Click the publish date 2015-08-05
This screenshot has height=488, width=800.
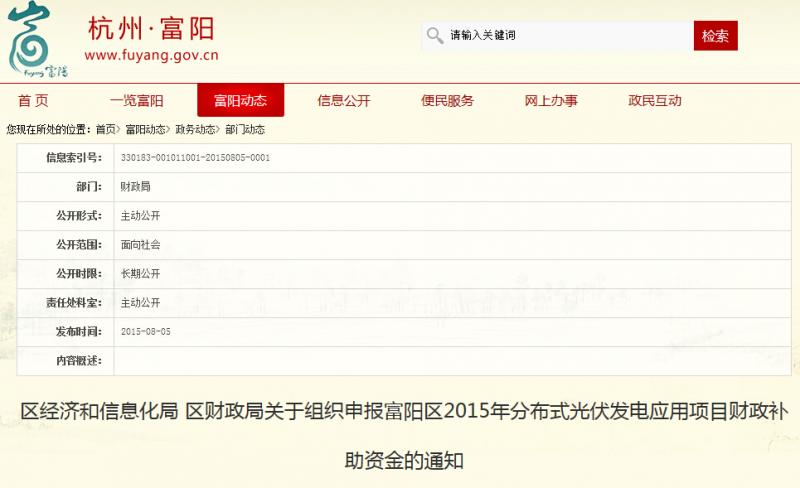[x=145, y=331]
